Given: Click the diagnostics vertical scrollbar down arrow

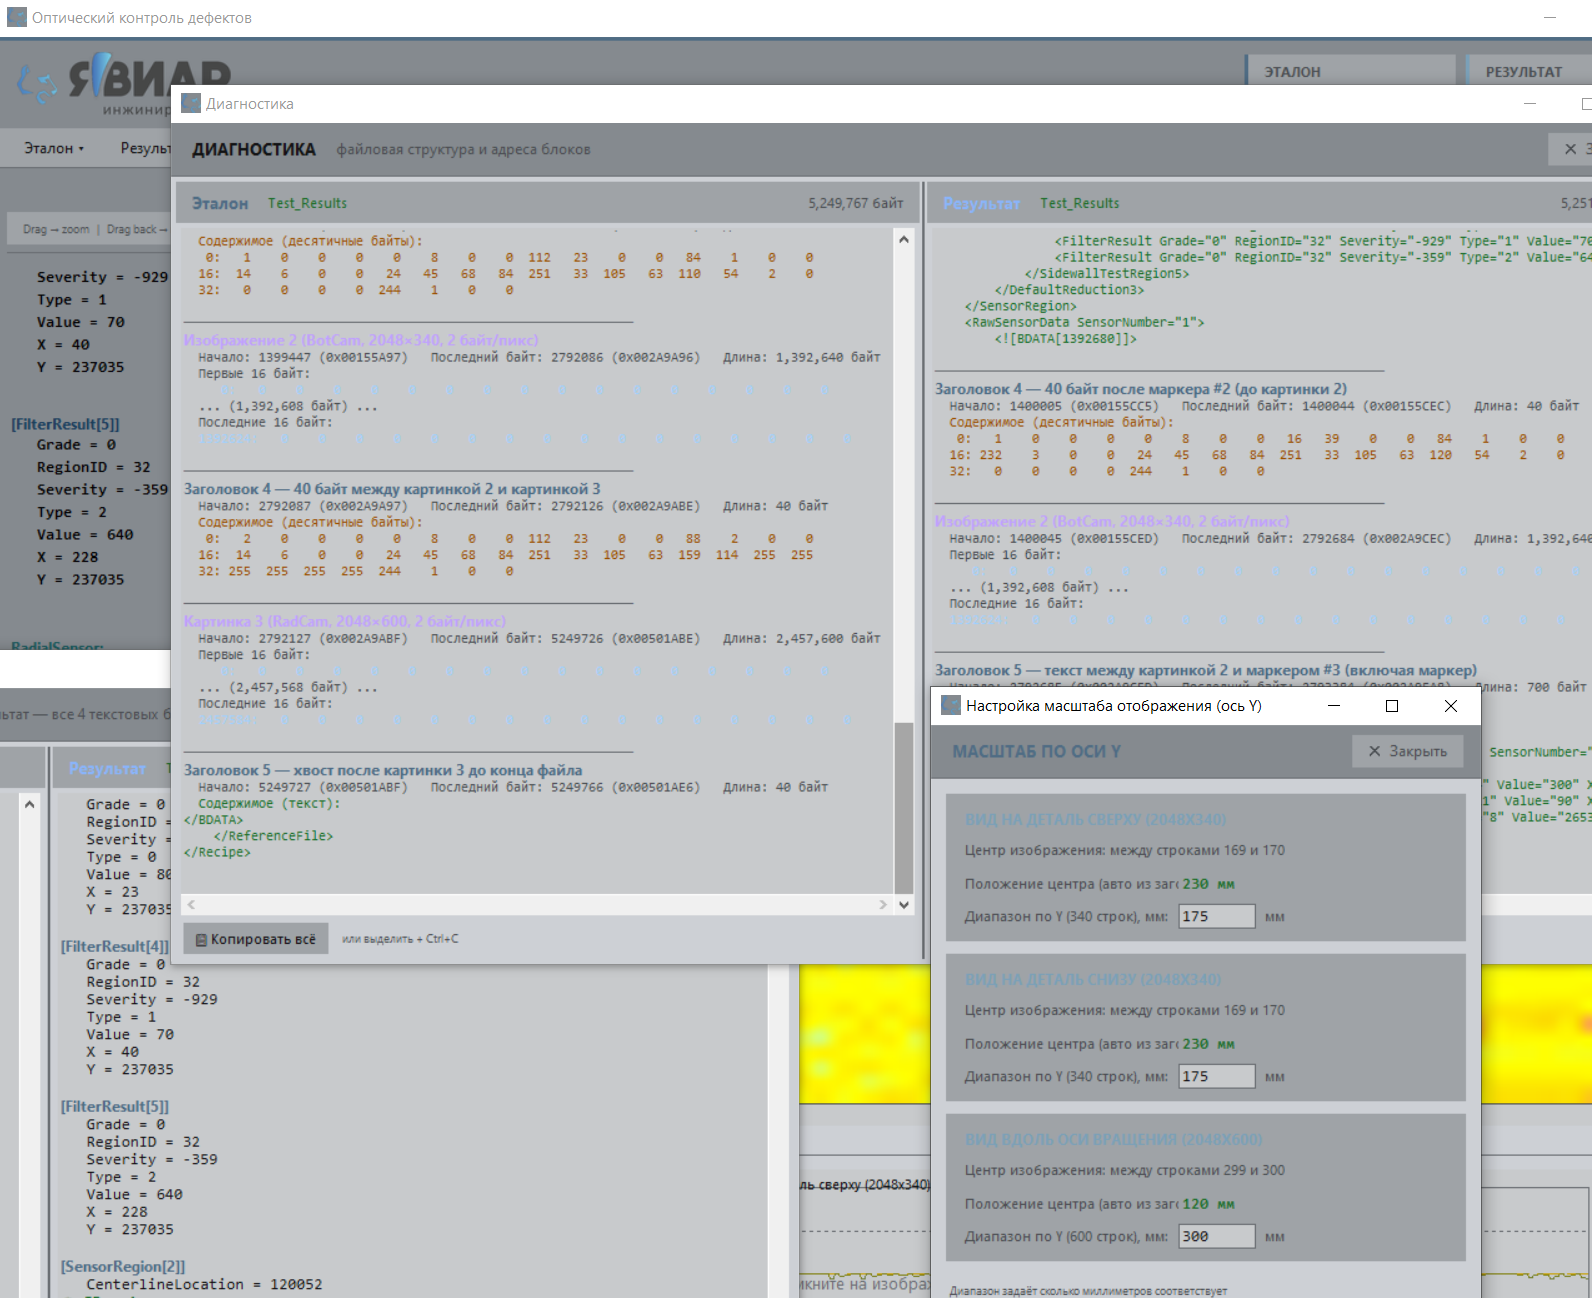Looking at the screenshot, I should click(x=904, y=904).
